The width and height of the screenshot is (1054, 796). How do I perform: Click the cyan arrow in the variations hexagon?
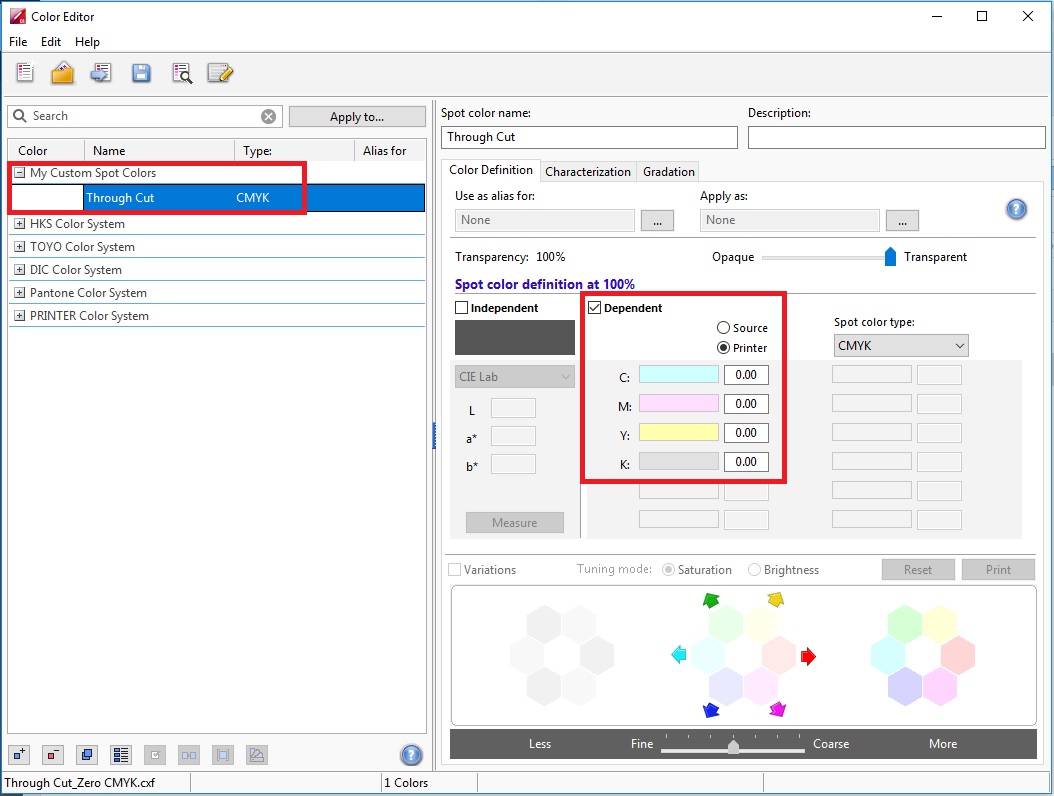pyautogui.click(x=679, y=654)
